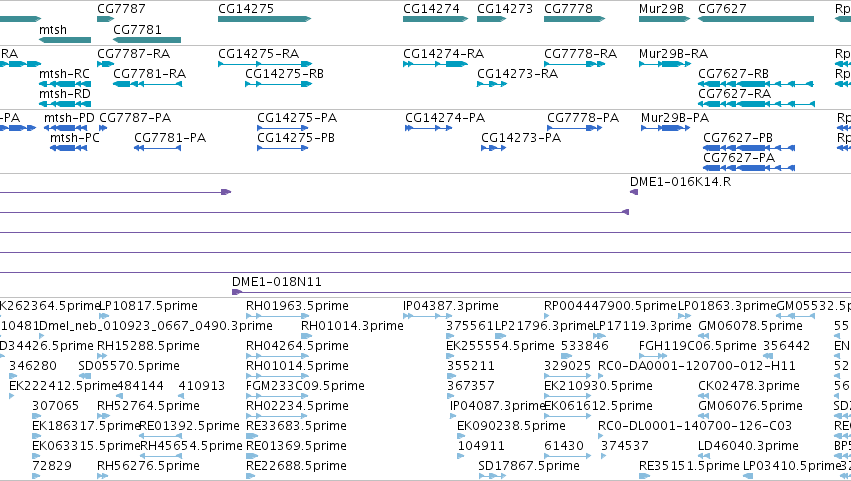
Task: Open EST RE33683.5prime
Action: [296, 426]
